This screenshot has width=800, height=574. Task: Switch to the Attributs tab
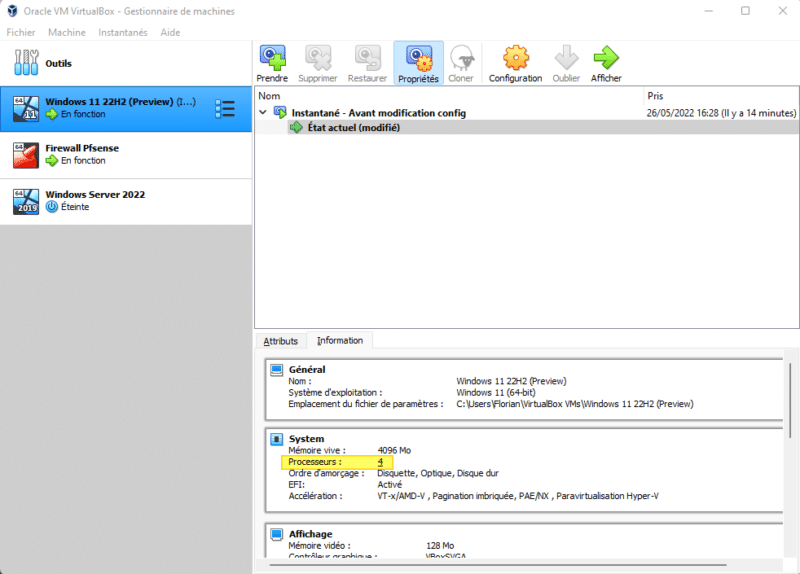pyautogui.click(x=280, y=341)
